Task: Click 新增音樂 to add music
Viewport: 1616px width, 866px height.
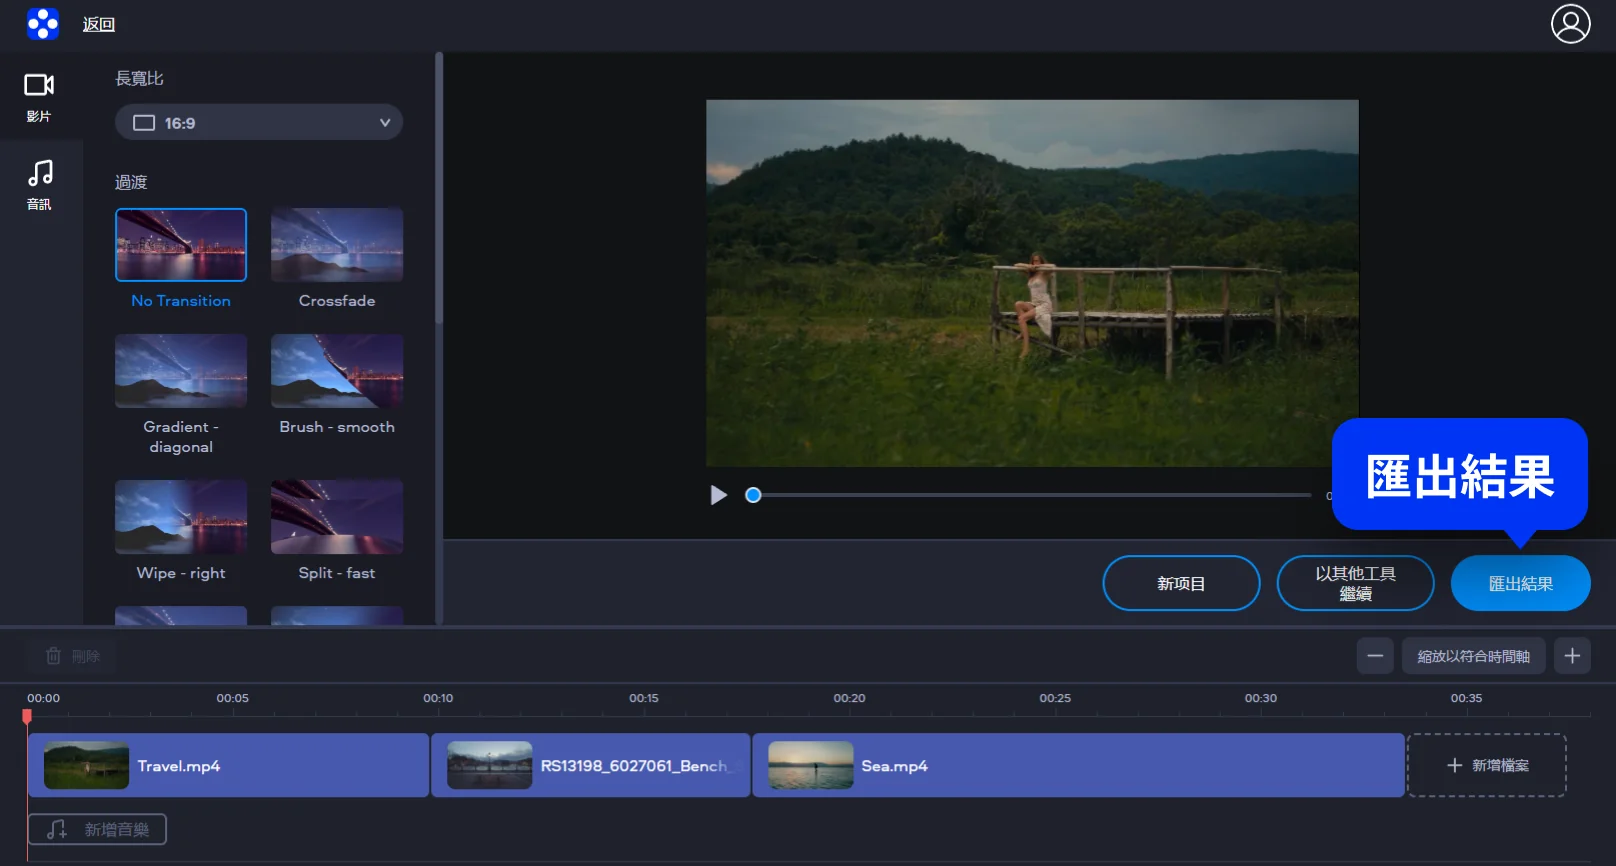Action: click(97, 829)
